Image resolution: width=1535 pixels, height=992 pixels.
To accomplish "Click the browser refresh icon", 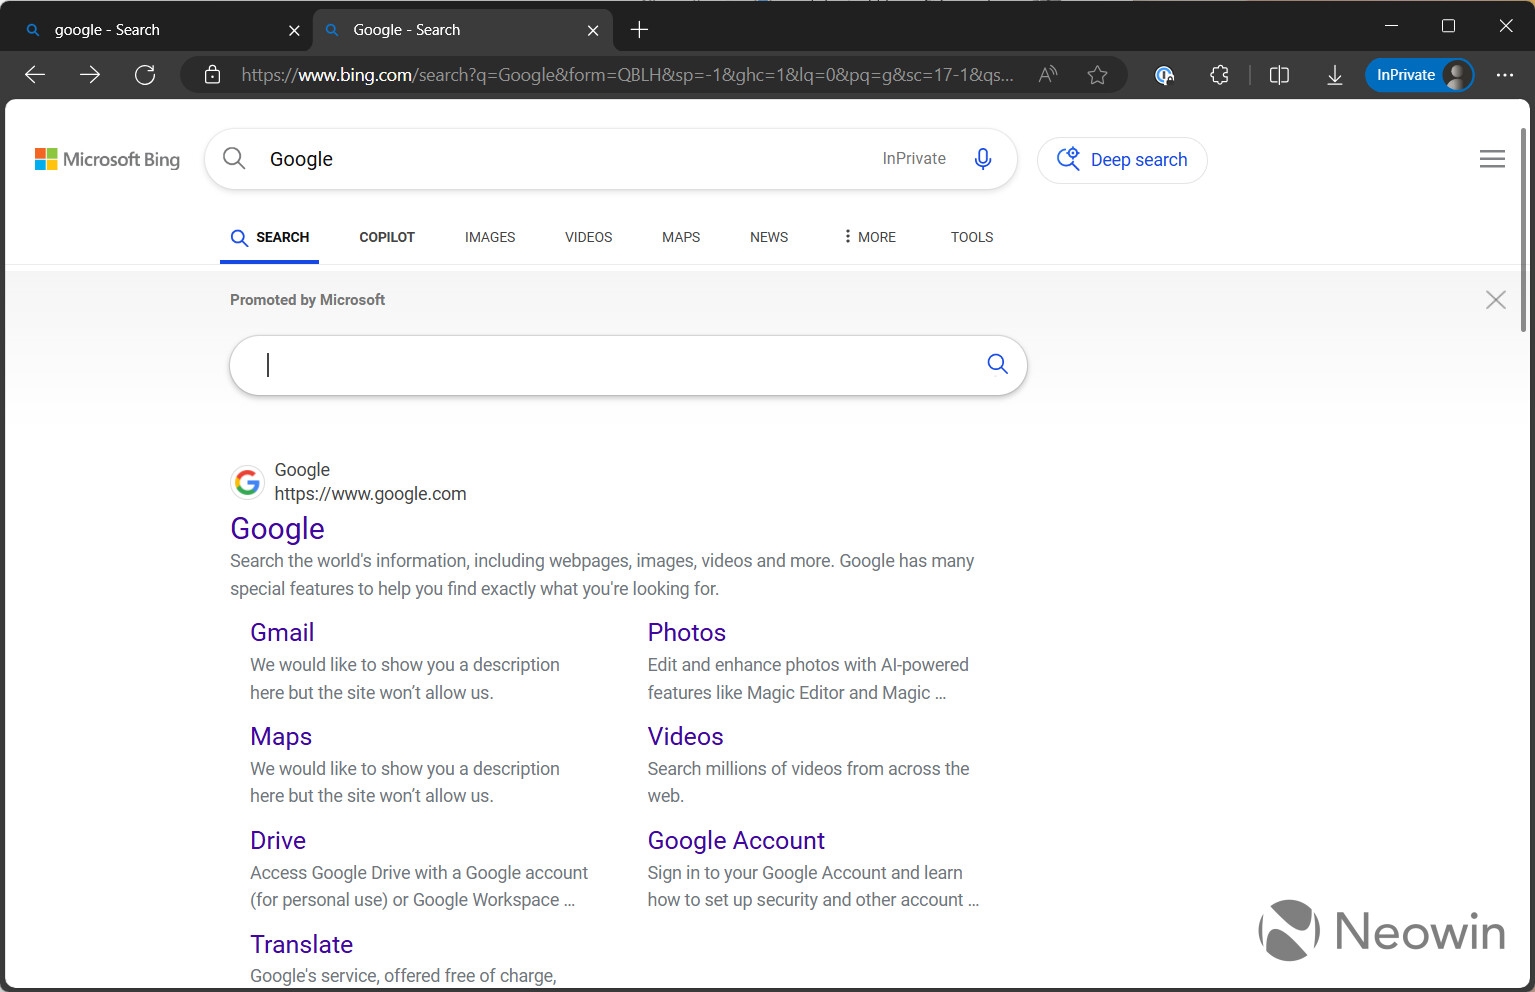I will pos(145,75).
